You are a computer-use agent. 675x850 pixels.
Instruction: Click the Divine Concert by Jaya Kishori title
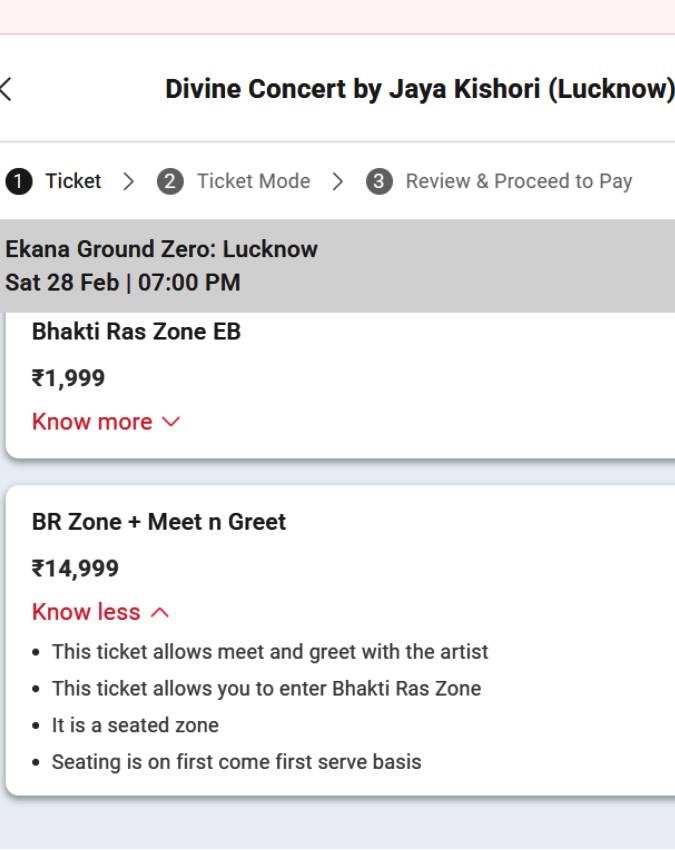(x=420, y=89)
